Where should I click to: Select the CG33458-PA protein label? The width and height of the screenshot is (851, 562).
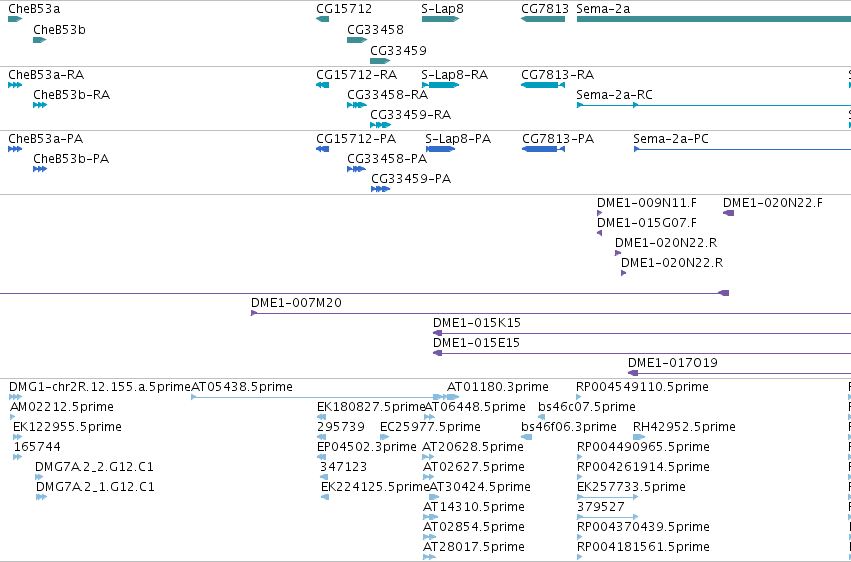point(387,159)
